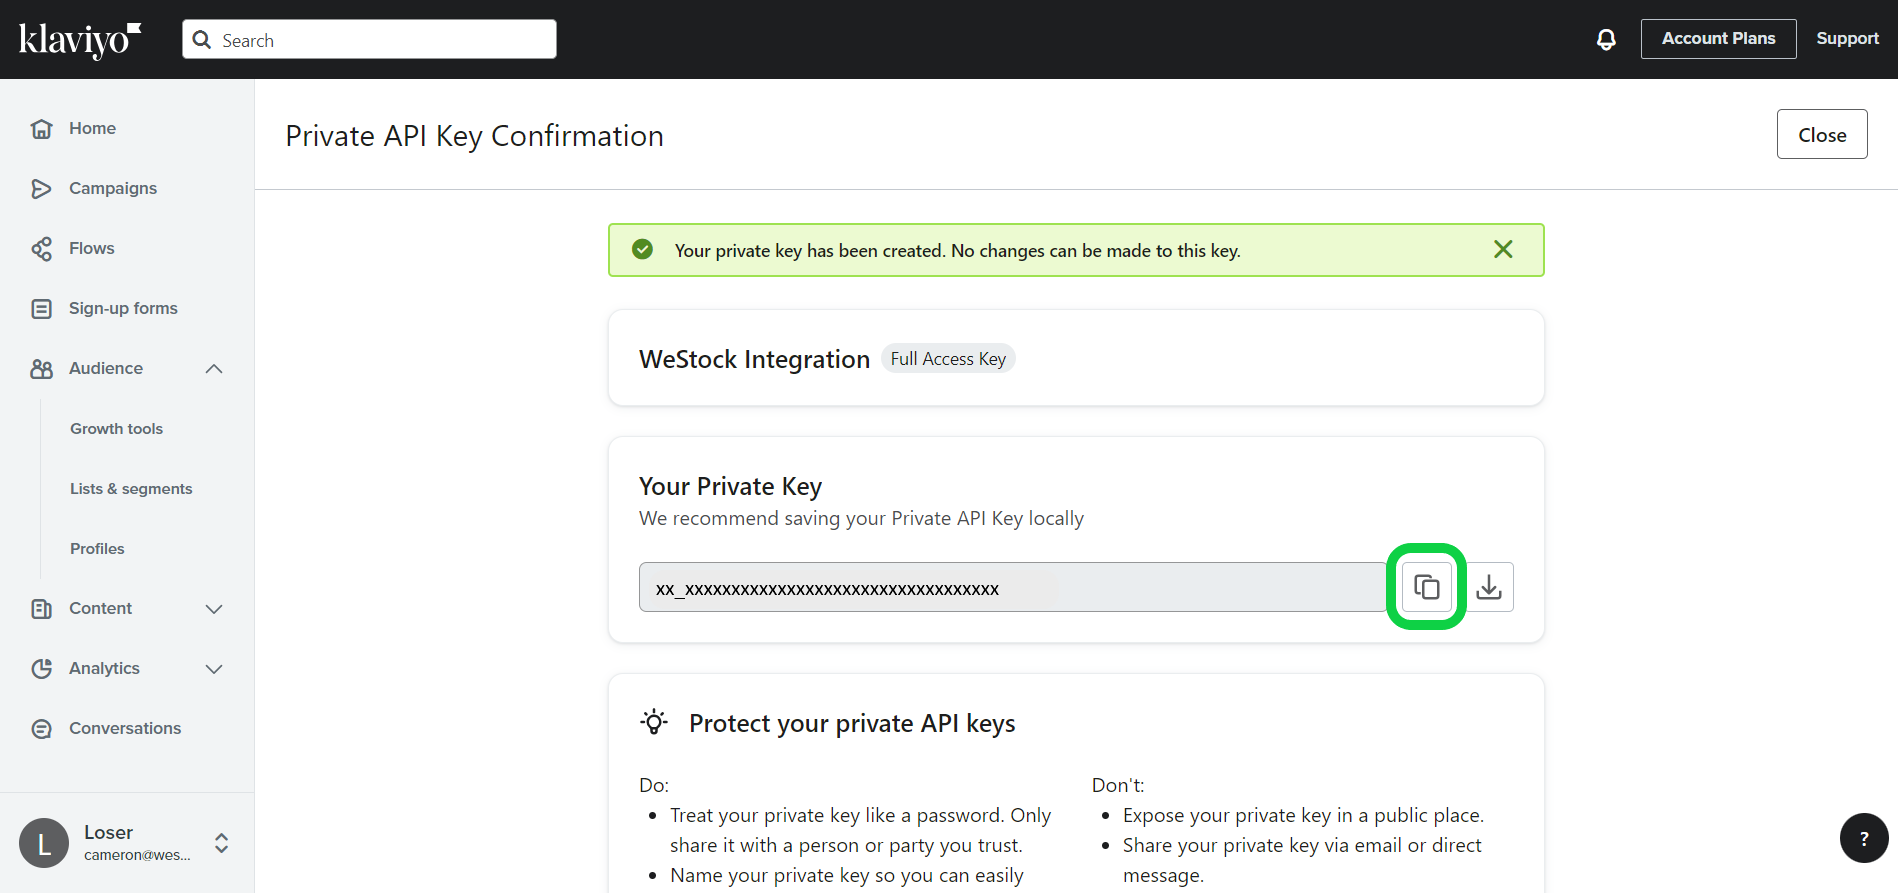1898x893 pixels.
Task: Click the "Don't:" list label
Action: click(1118, 785)
